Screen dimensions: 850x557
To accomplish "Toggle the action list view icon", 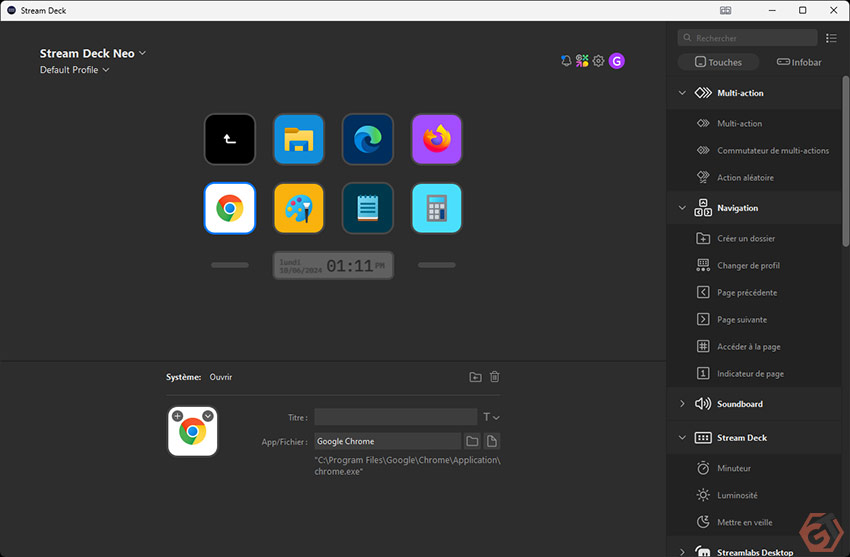I will point(831,38).
